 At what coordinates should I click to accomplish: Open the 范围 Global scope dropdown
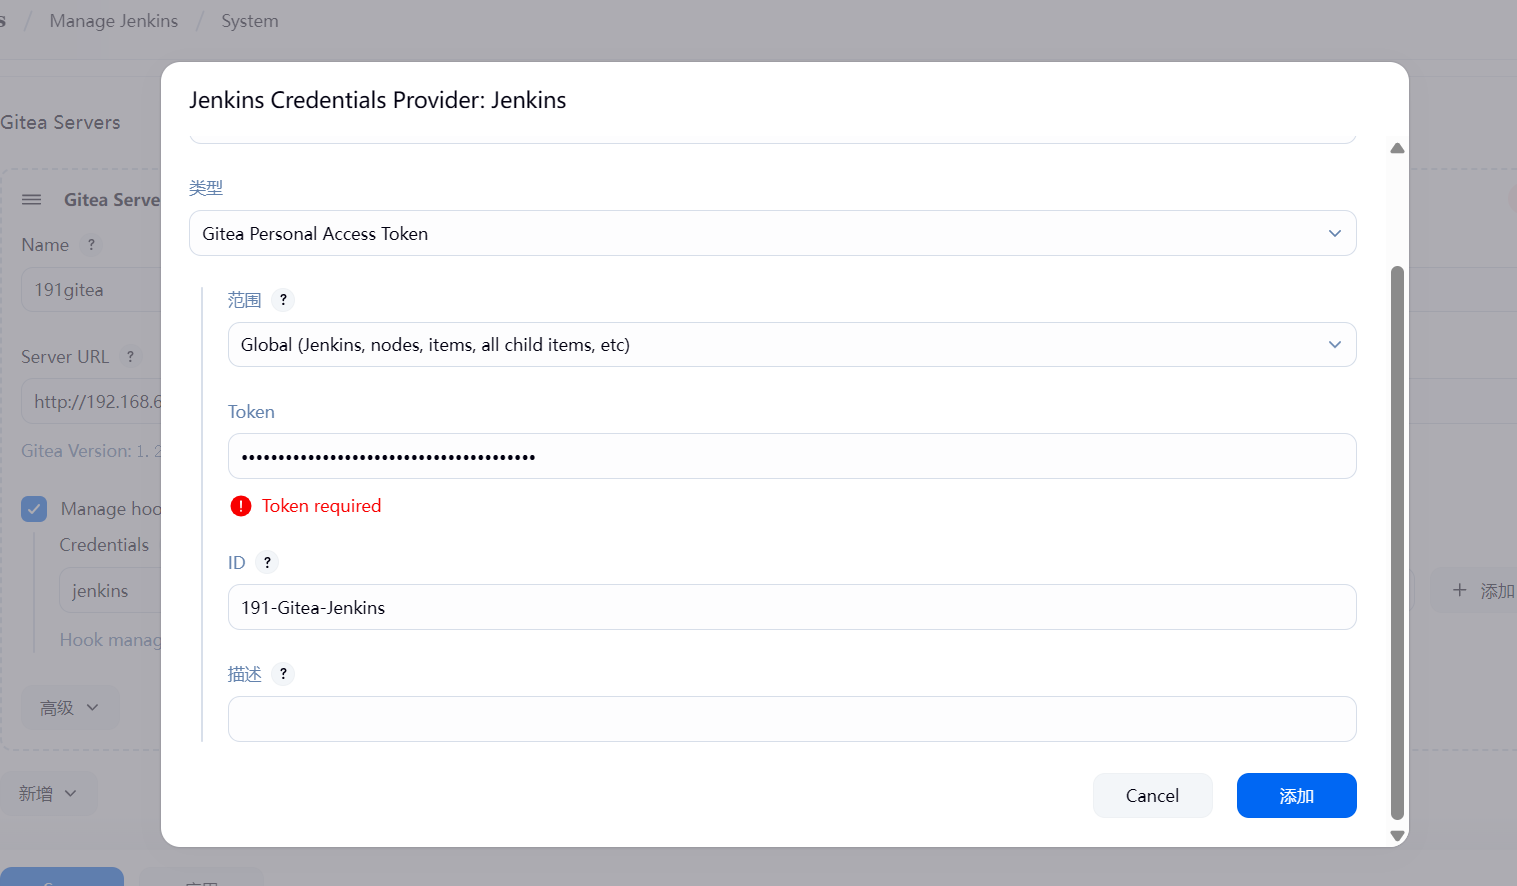click(x=792, y=344)
